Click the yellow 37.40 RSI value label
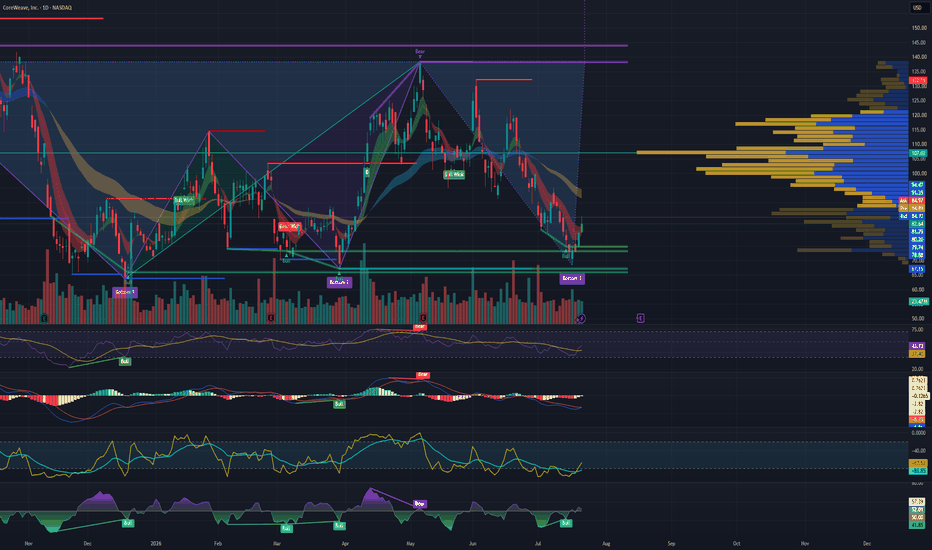The image size is (932, 550). pos(917,354)
